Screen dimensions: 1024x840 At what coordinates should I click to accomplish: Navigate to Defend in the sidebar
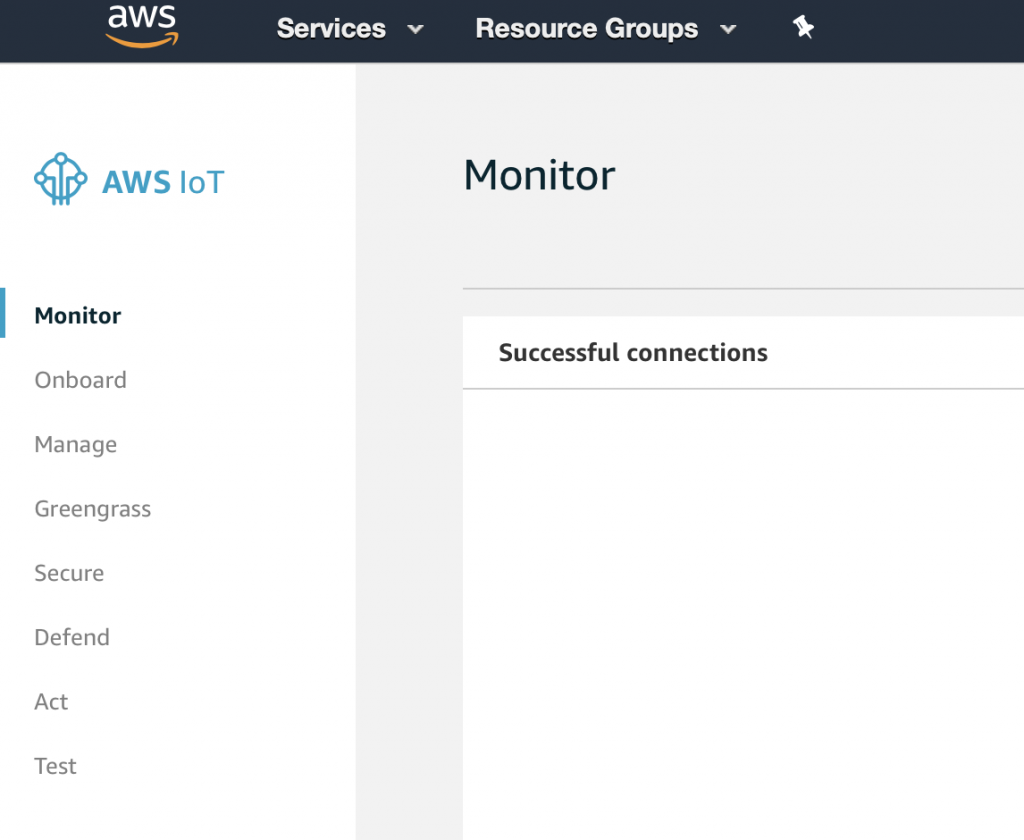(72, 638)
